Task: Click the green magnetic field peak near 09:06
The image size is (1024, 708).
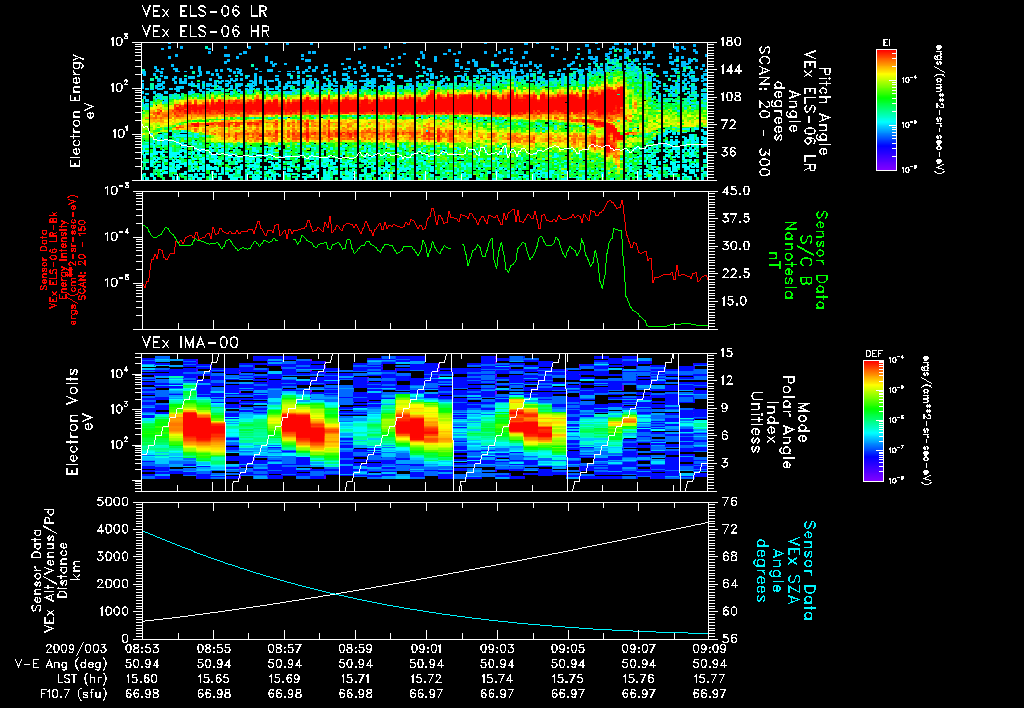Action: 616,229
